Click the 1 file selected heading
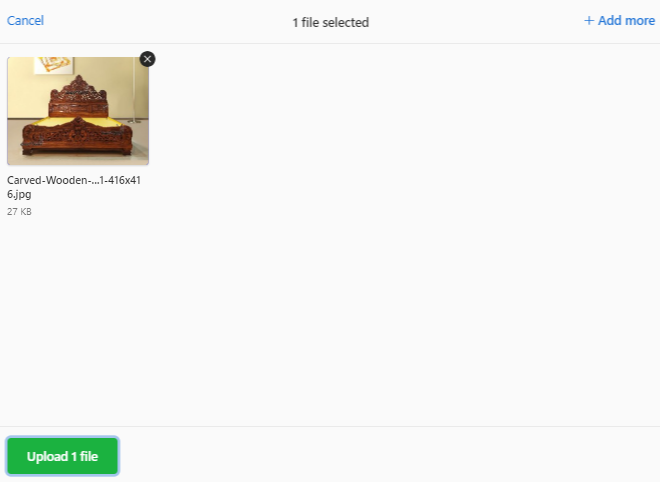Viewport: 660px width, 482px height. pos(330,22)
